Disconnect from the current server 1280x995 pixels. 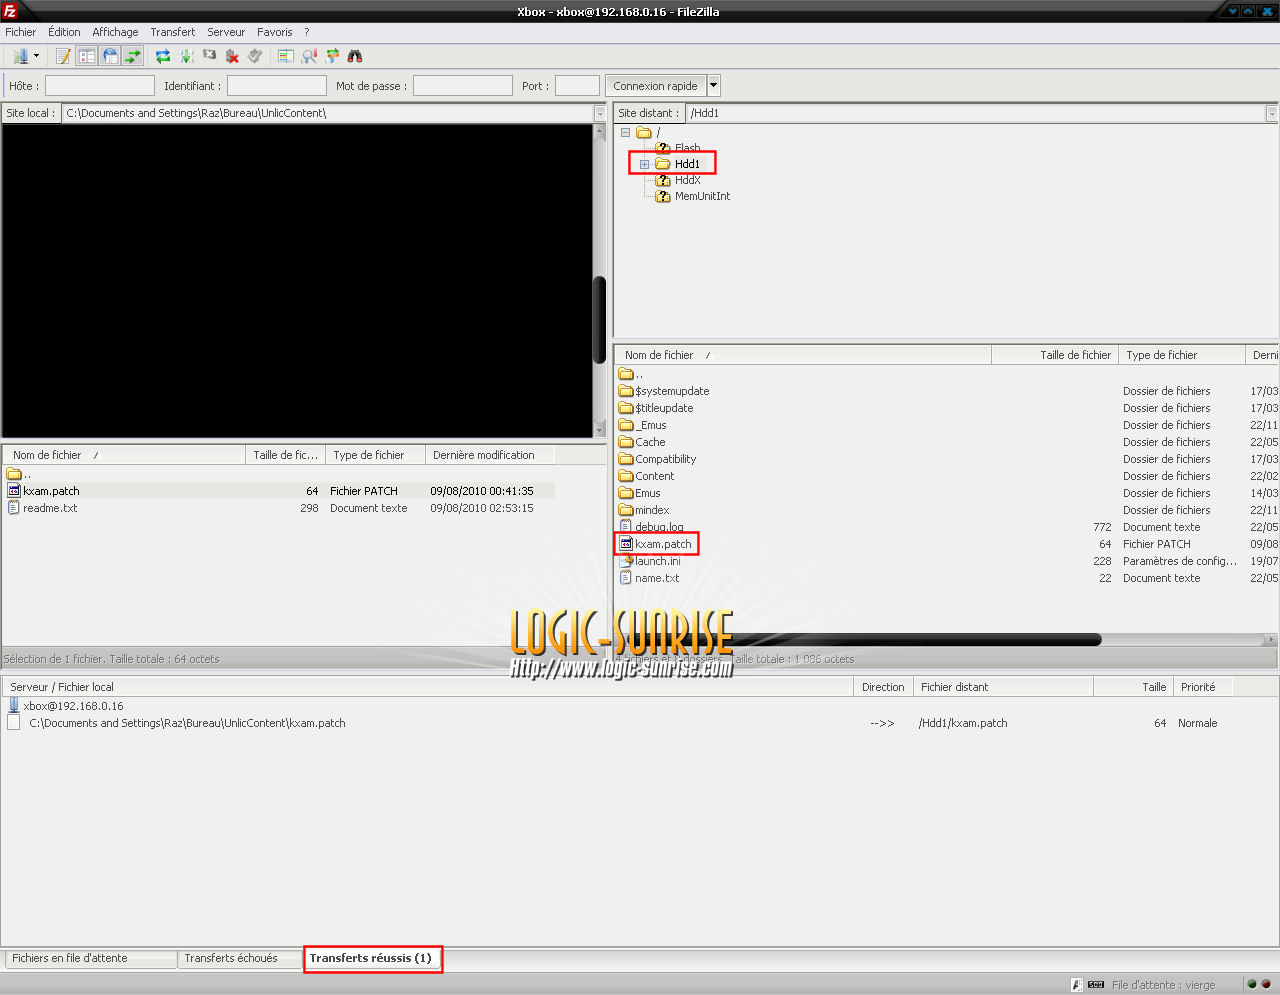[x=232, y=56]
